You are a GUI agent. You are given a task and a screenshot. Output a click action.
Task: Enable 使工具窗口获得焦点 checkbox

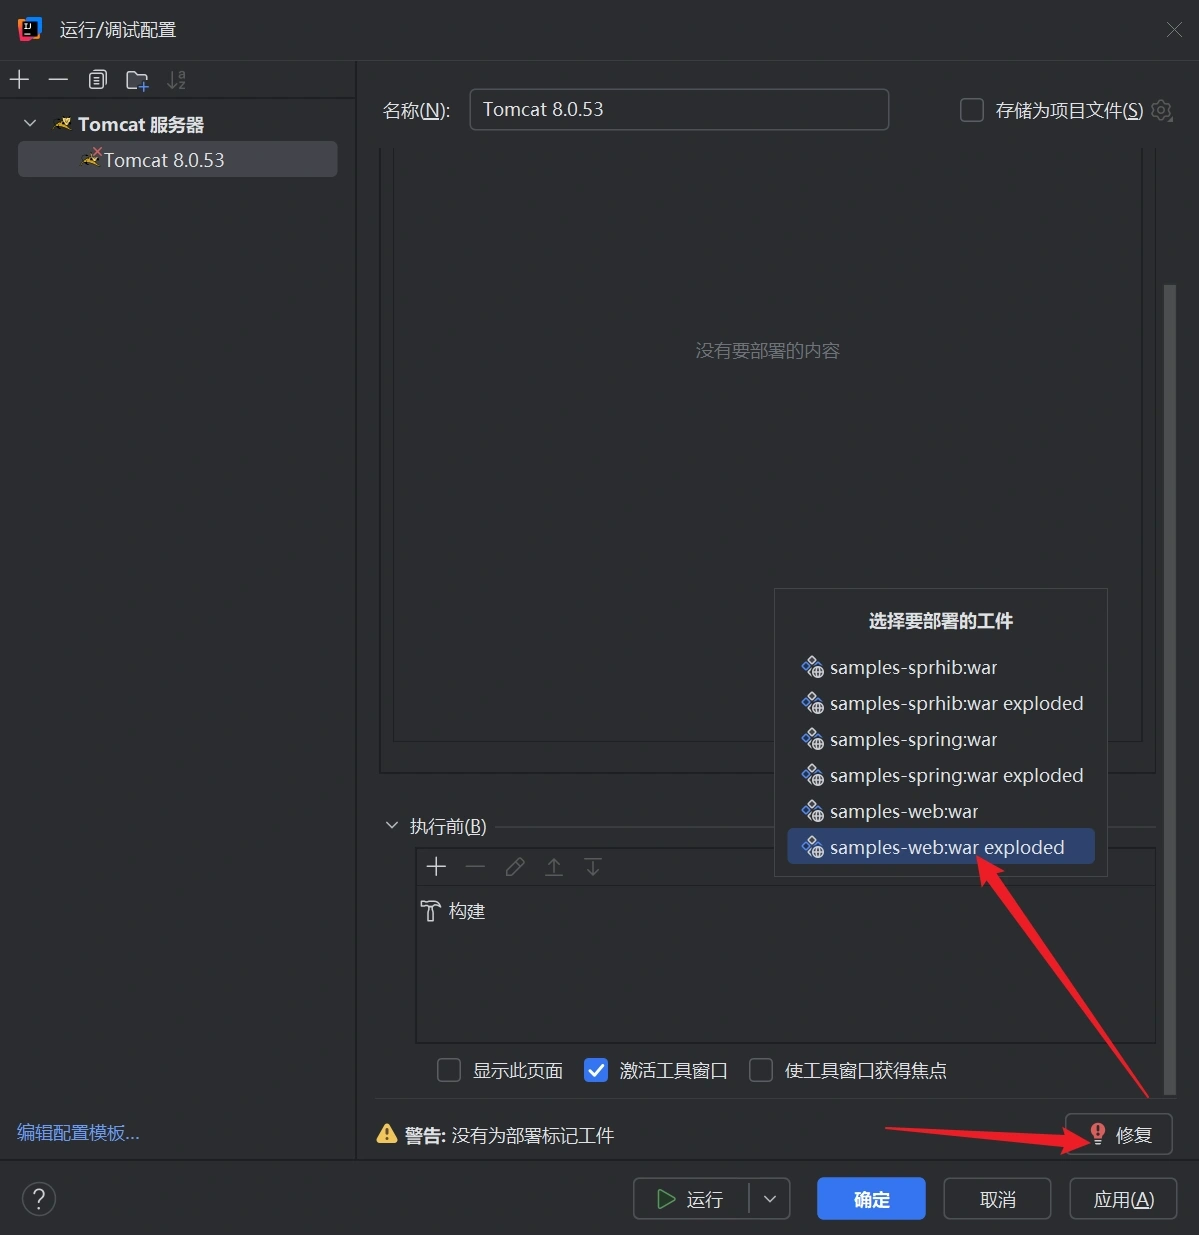761,1071
